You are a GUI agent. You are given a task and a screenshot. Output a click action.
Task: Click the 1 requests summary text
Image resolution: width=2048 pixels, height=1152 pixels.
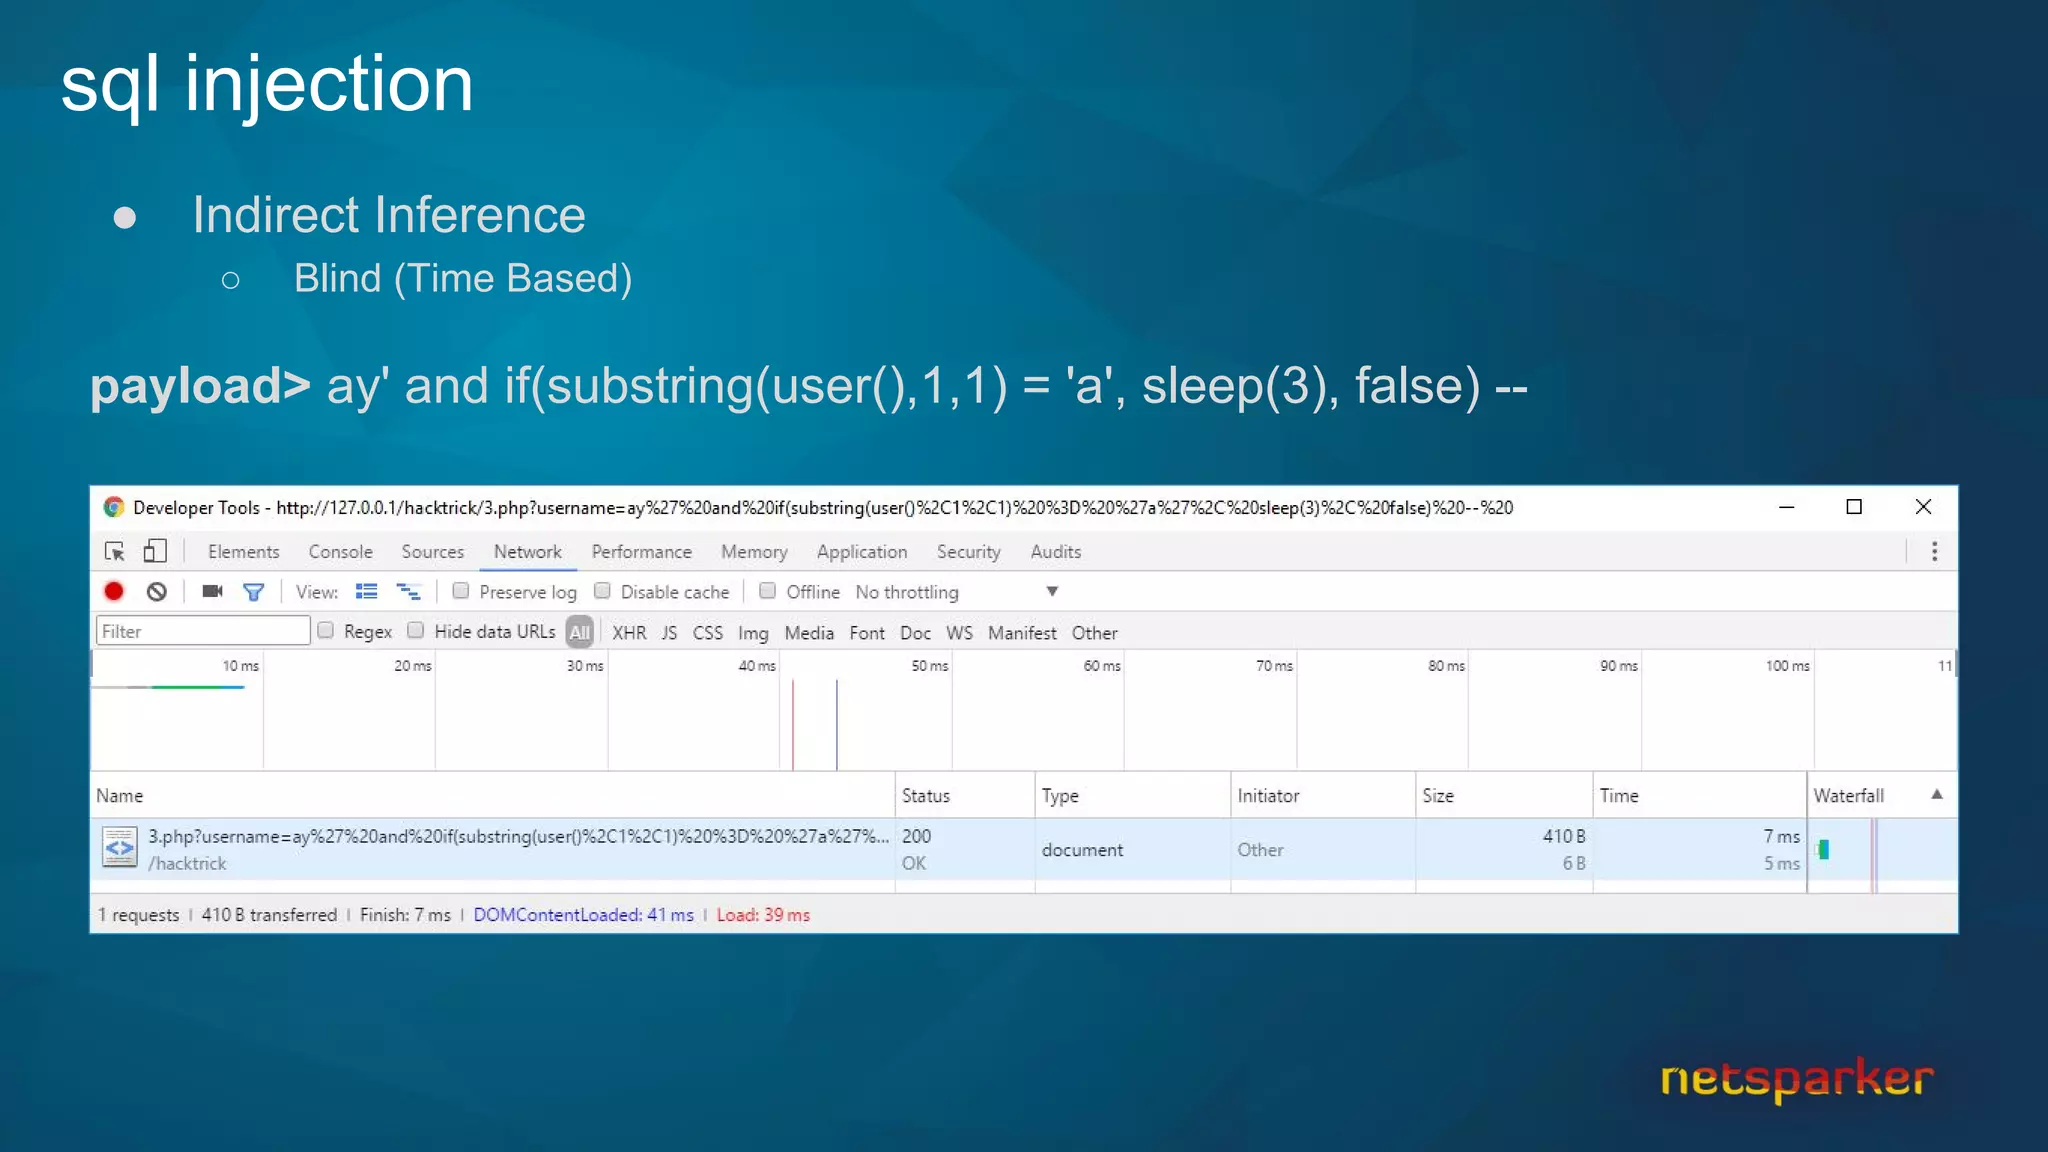click(x=138, y=915)
